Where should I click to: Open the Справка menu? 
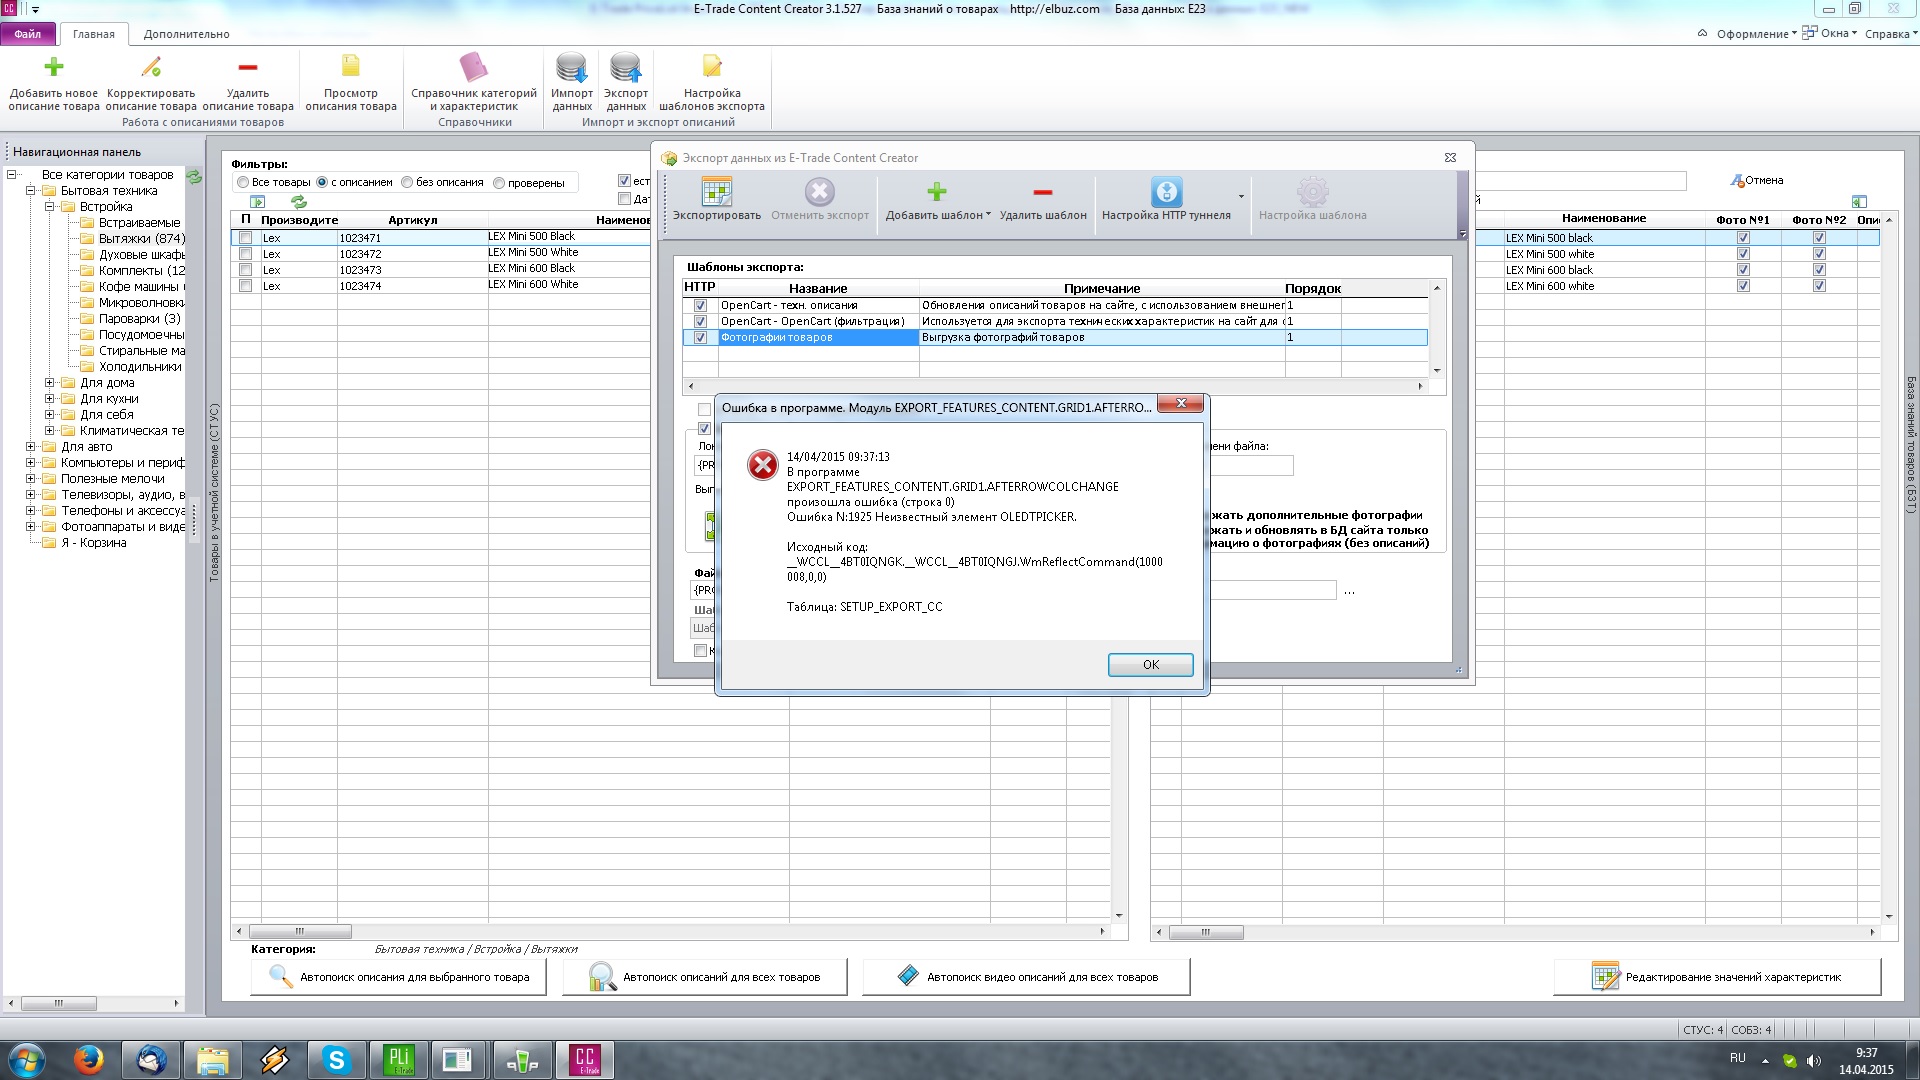tap(1892, 34)
